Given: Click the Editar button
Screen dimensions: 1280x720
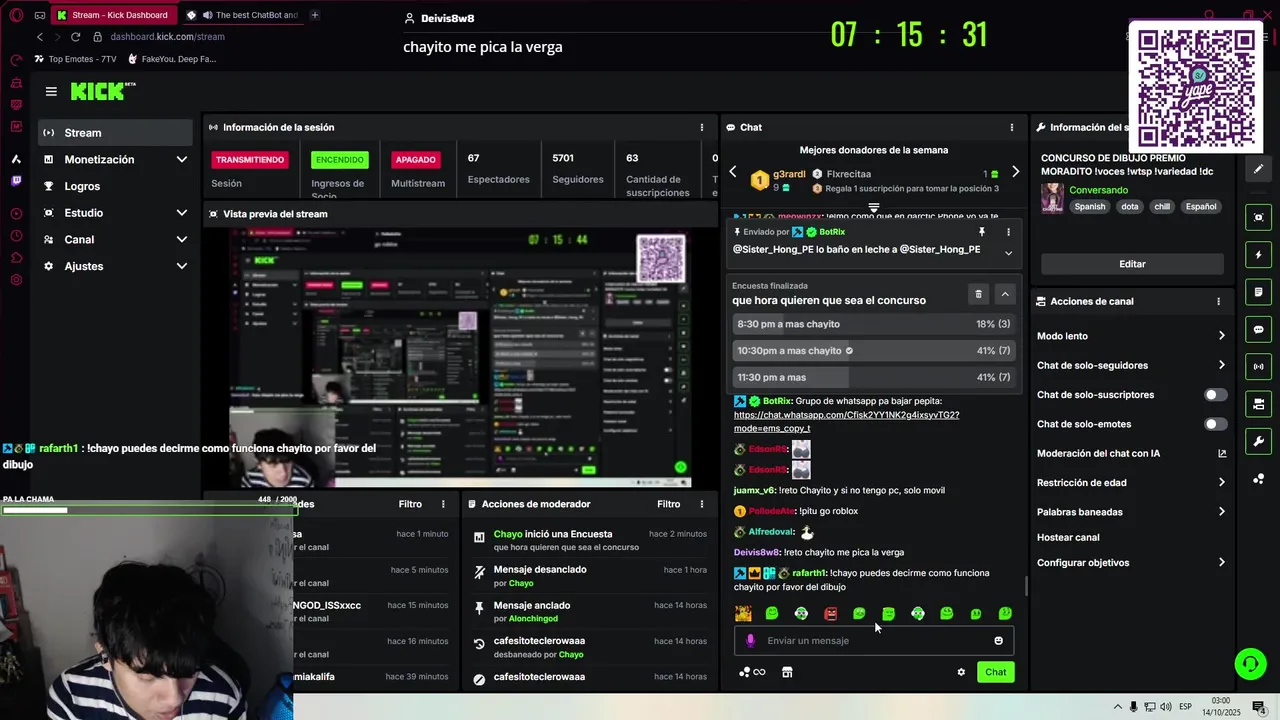Looking at the screenshot, I should click(x=1132, y=264).
